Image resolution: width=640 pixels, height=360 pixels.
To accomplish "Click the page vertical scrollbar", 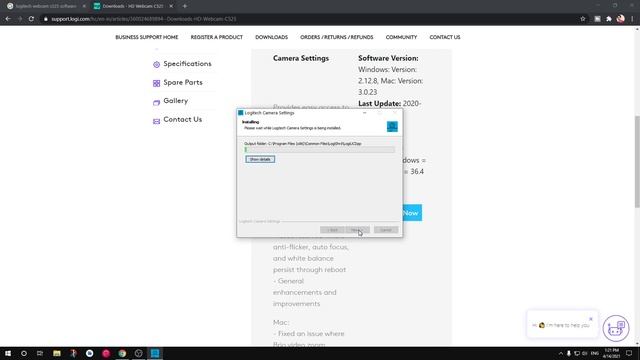I will click(637, 162).
